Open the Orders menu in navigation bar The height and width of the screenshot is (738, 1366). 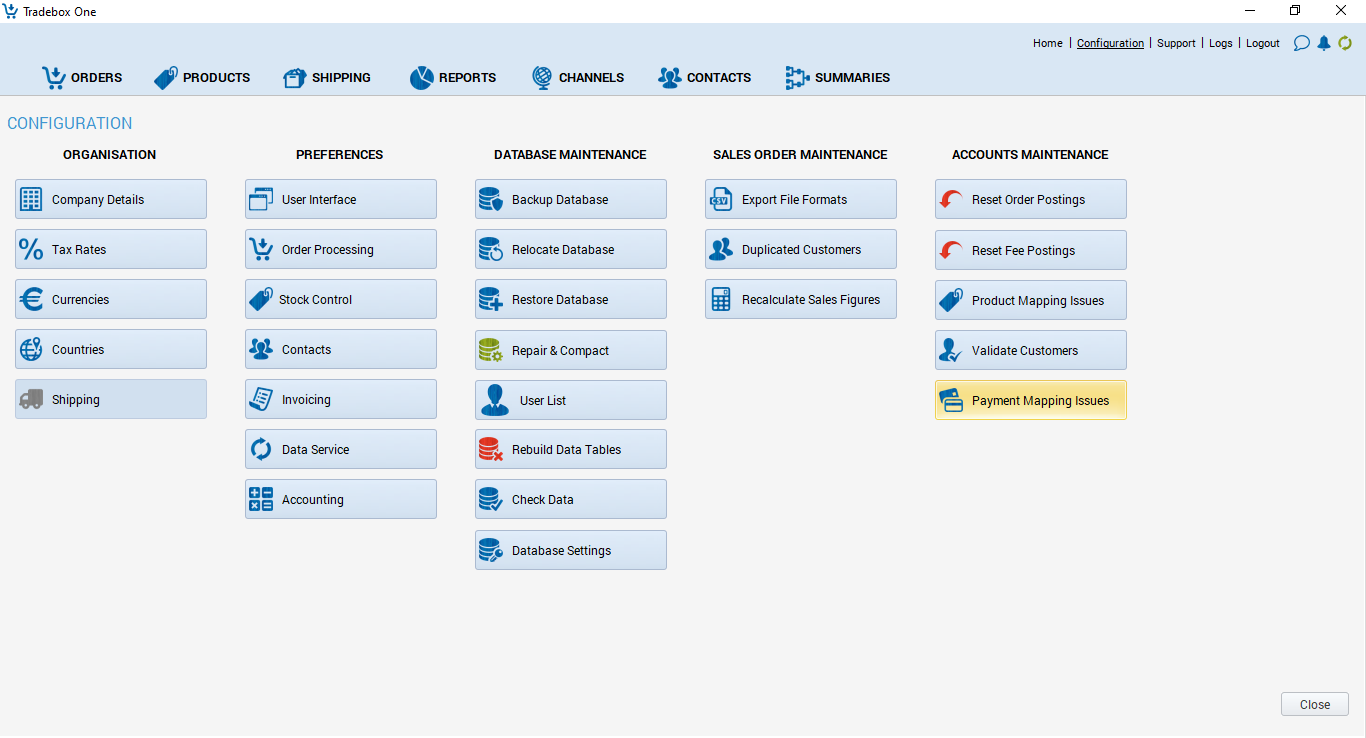click(x=82, y=77)
